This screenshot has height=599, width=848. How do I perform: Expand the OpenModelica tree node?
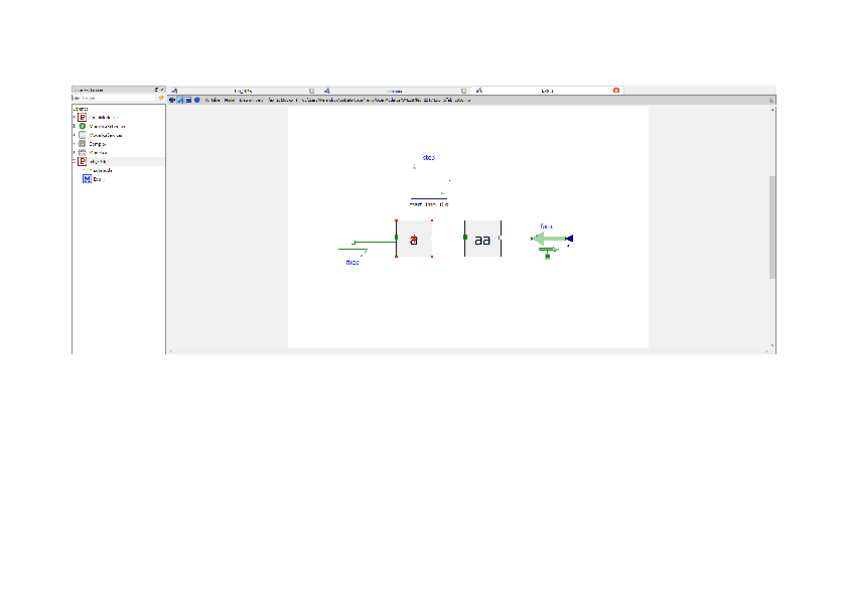(74, 117)
